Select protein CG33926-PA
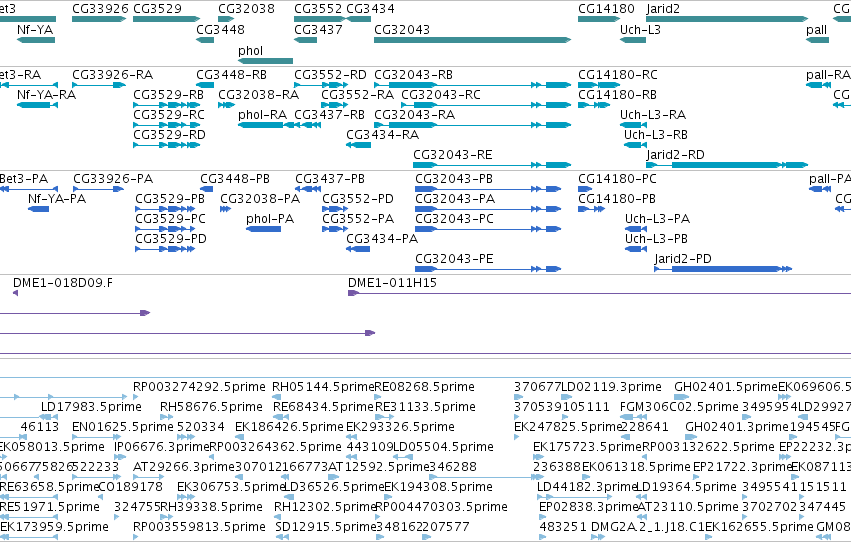Viewport: 851px width, 542px height. coord(113,178)
